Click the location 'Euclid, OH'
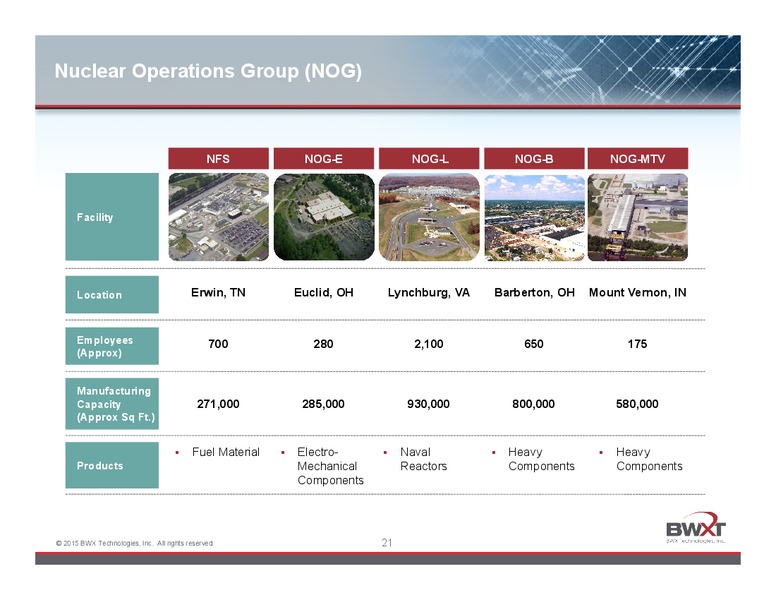 [324, 293]
